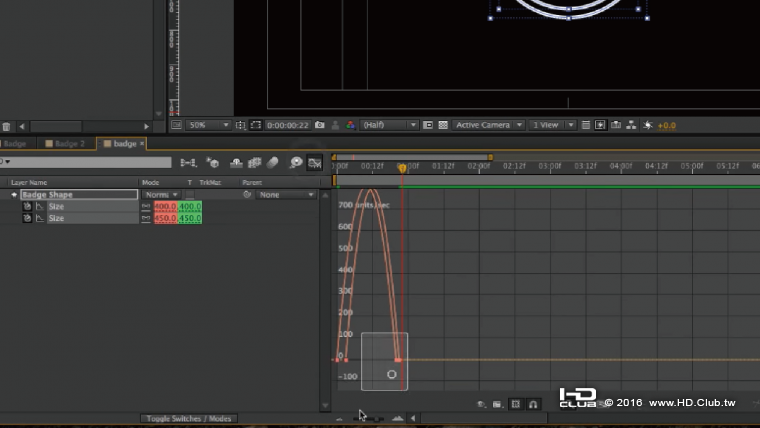The width and height of the screenshot is (760, 428).
Task: Click the parent pick whip icon
Action: [247, 194]
